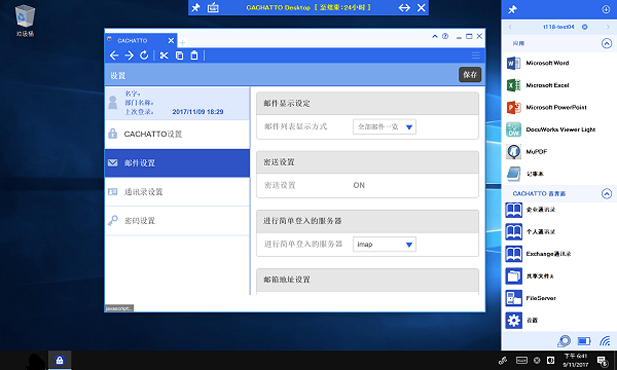Image resolution: width=617 pixels, height=370 pixels.
Task: Click the pen icon in system tray
Action: click(x=503, y=360)
